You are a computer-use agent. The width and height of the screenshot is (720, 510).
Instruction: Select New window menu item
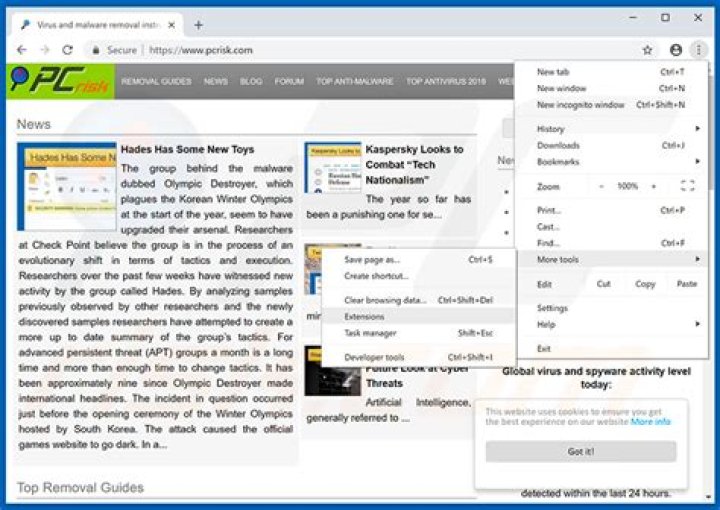click(x=611, y=88)
